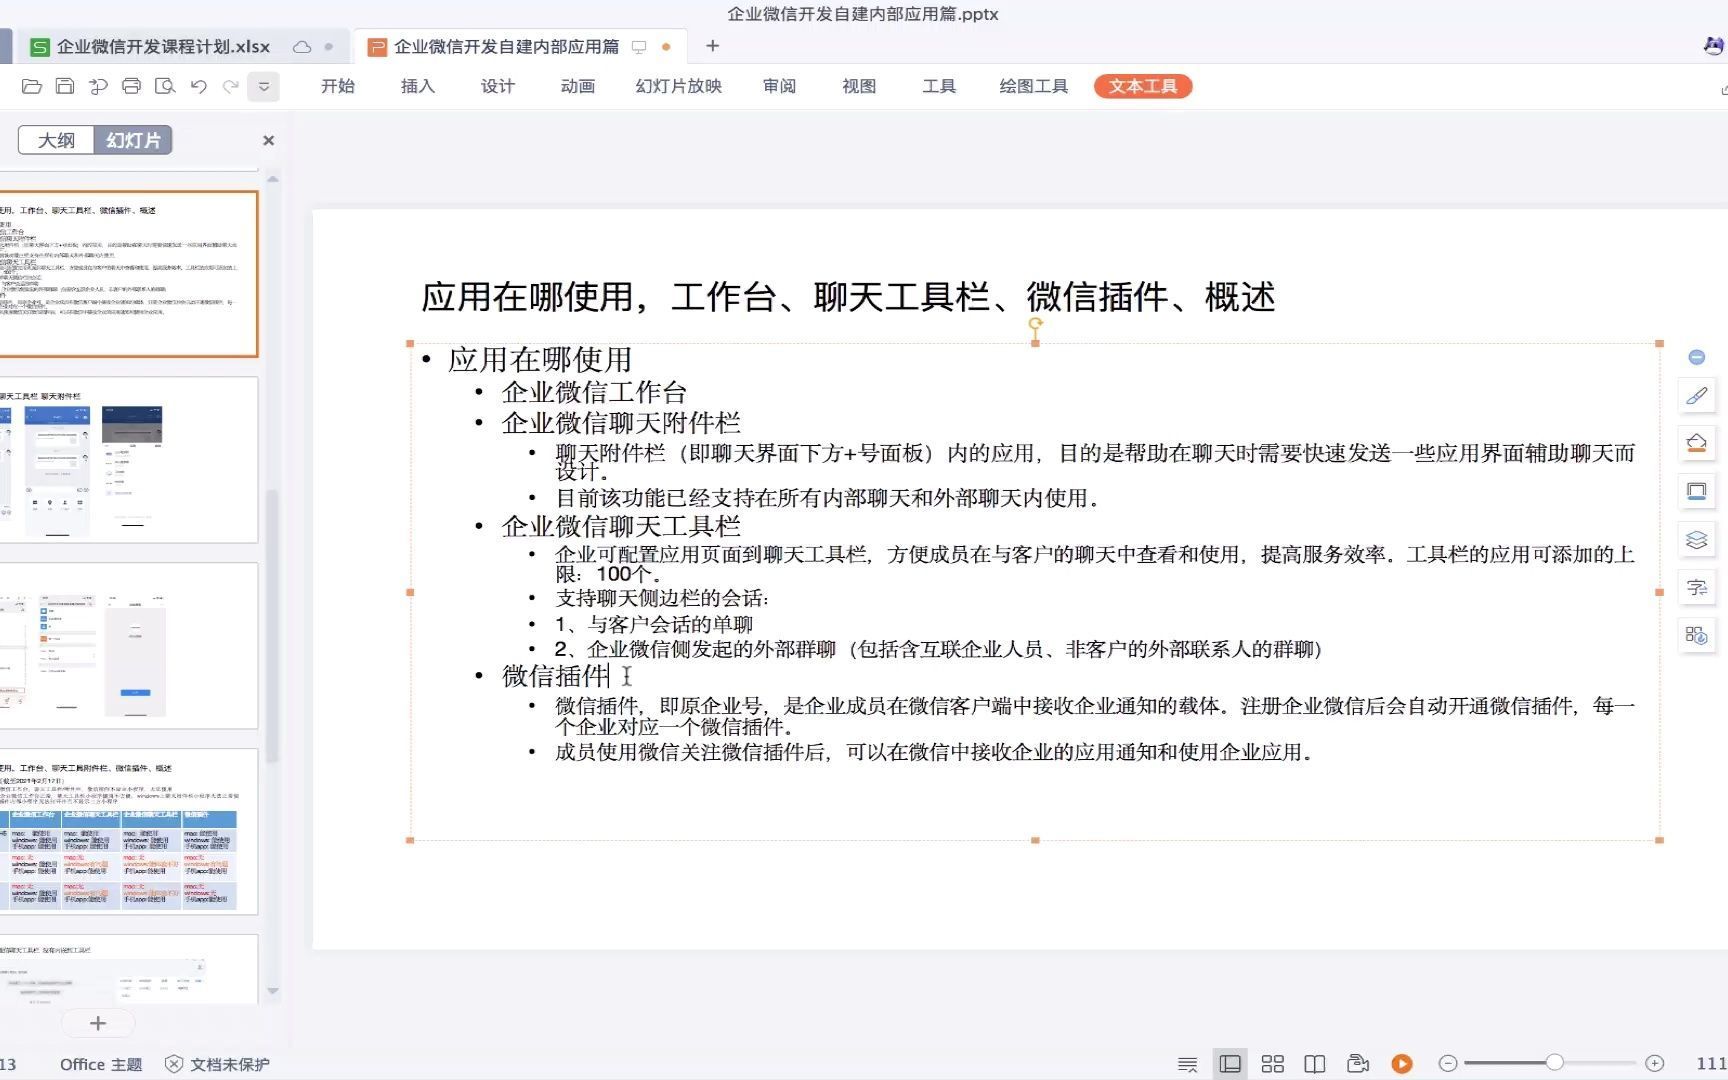Click the 字 text effect icon in side toolbar
The image size is (1728, 1080).
click(1697, 588)
